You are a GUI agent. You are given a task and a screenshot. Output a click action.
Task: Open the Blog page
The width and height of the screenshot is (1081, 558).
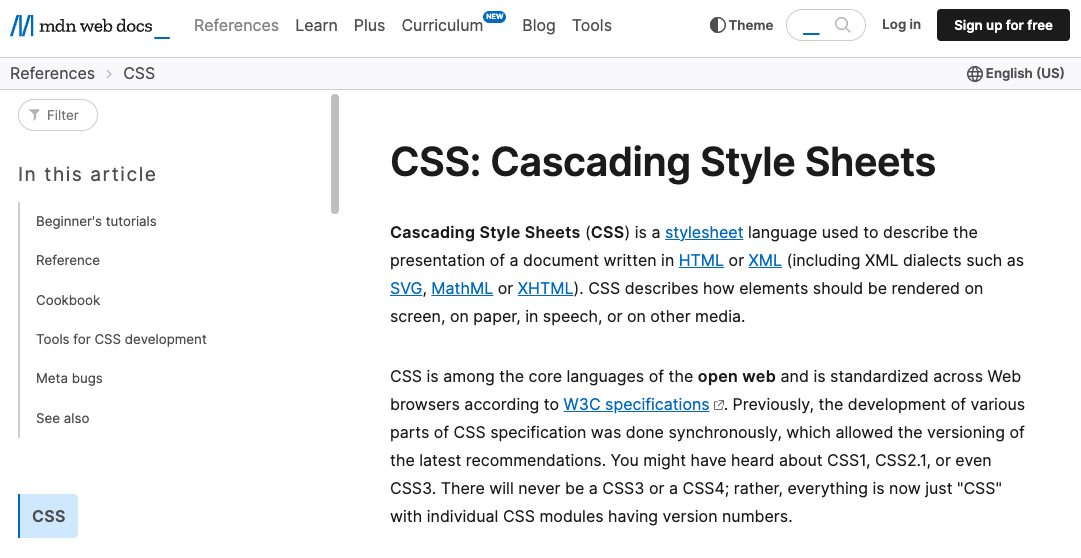pos(538,25)
